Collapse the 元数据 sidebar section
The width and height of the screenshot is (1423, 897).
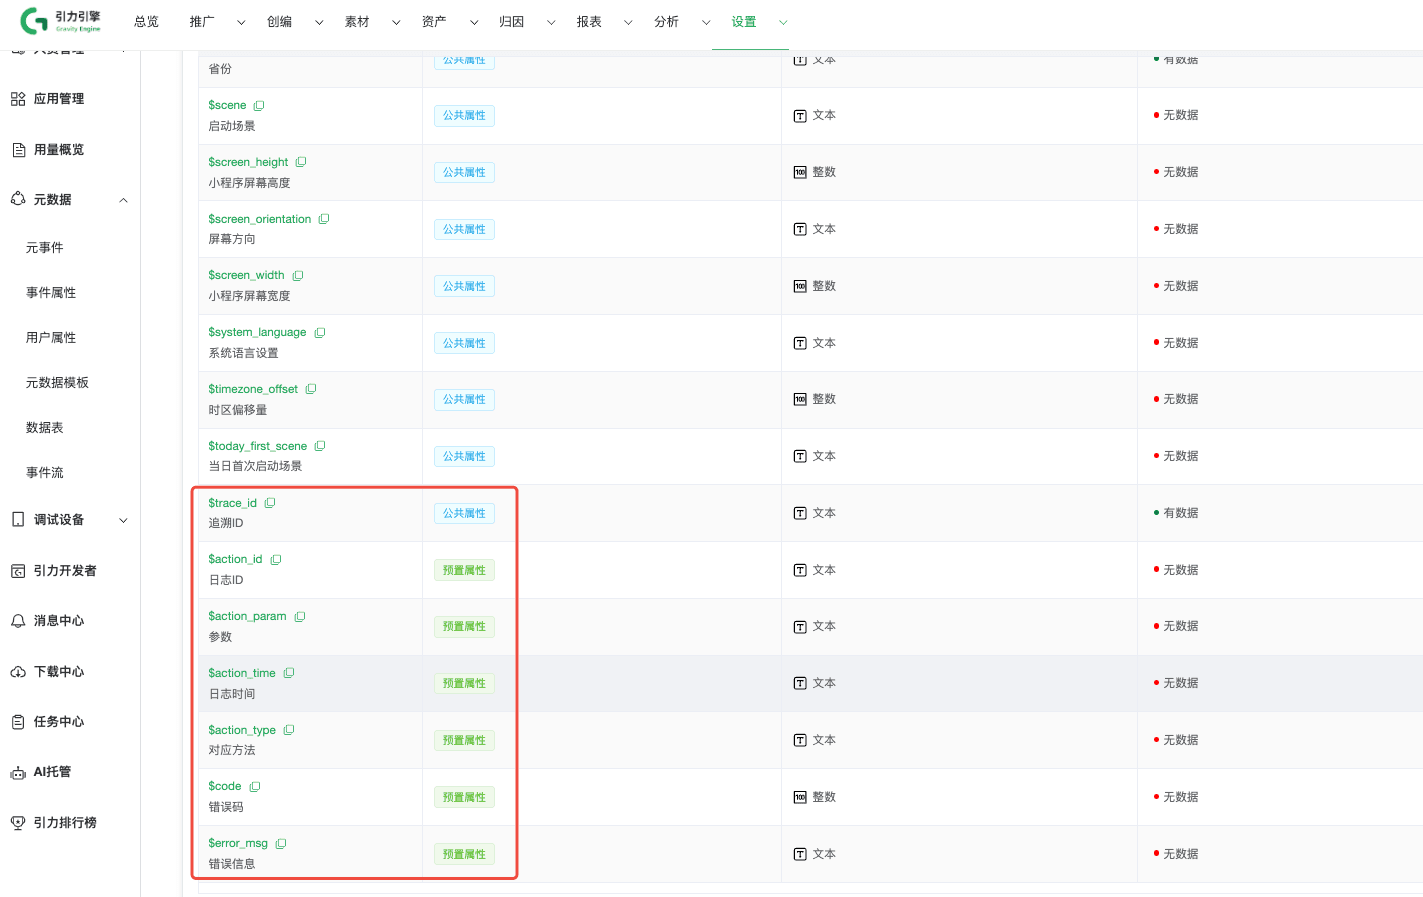[124, 200]
